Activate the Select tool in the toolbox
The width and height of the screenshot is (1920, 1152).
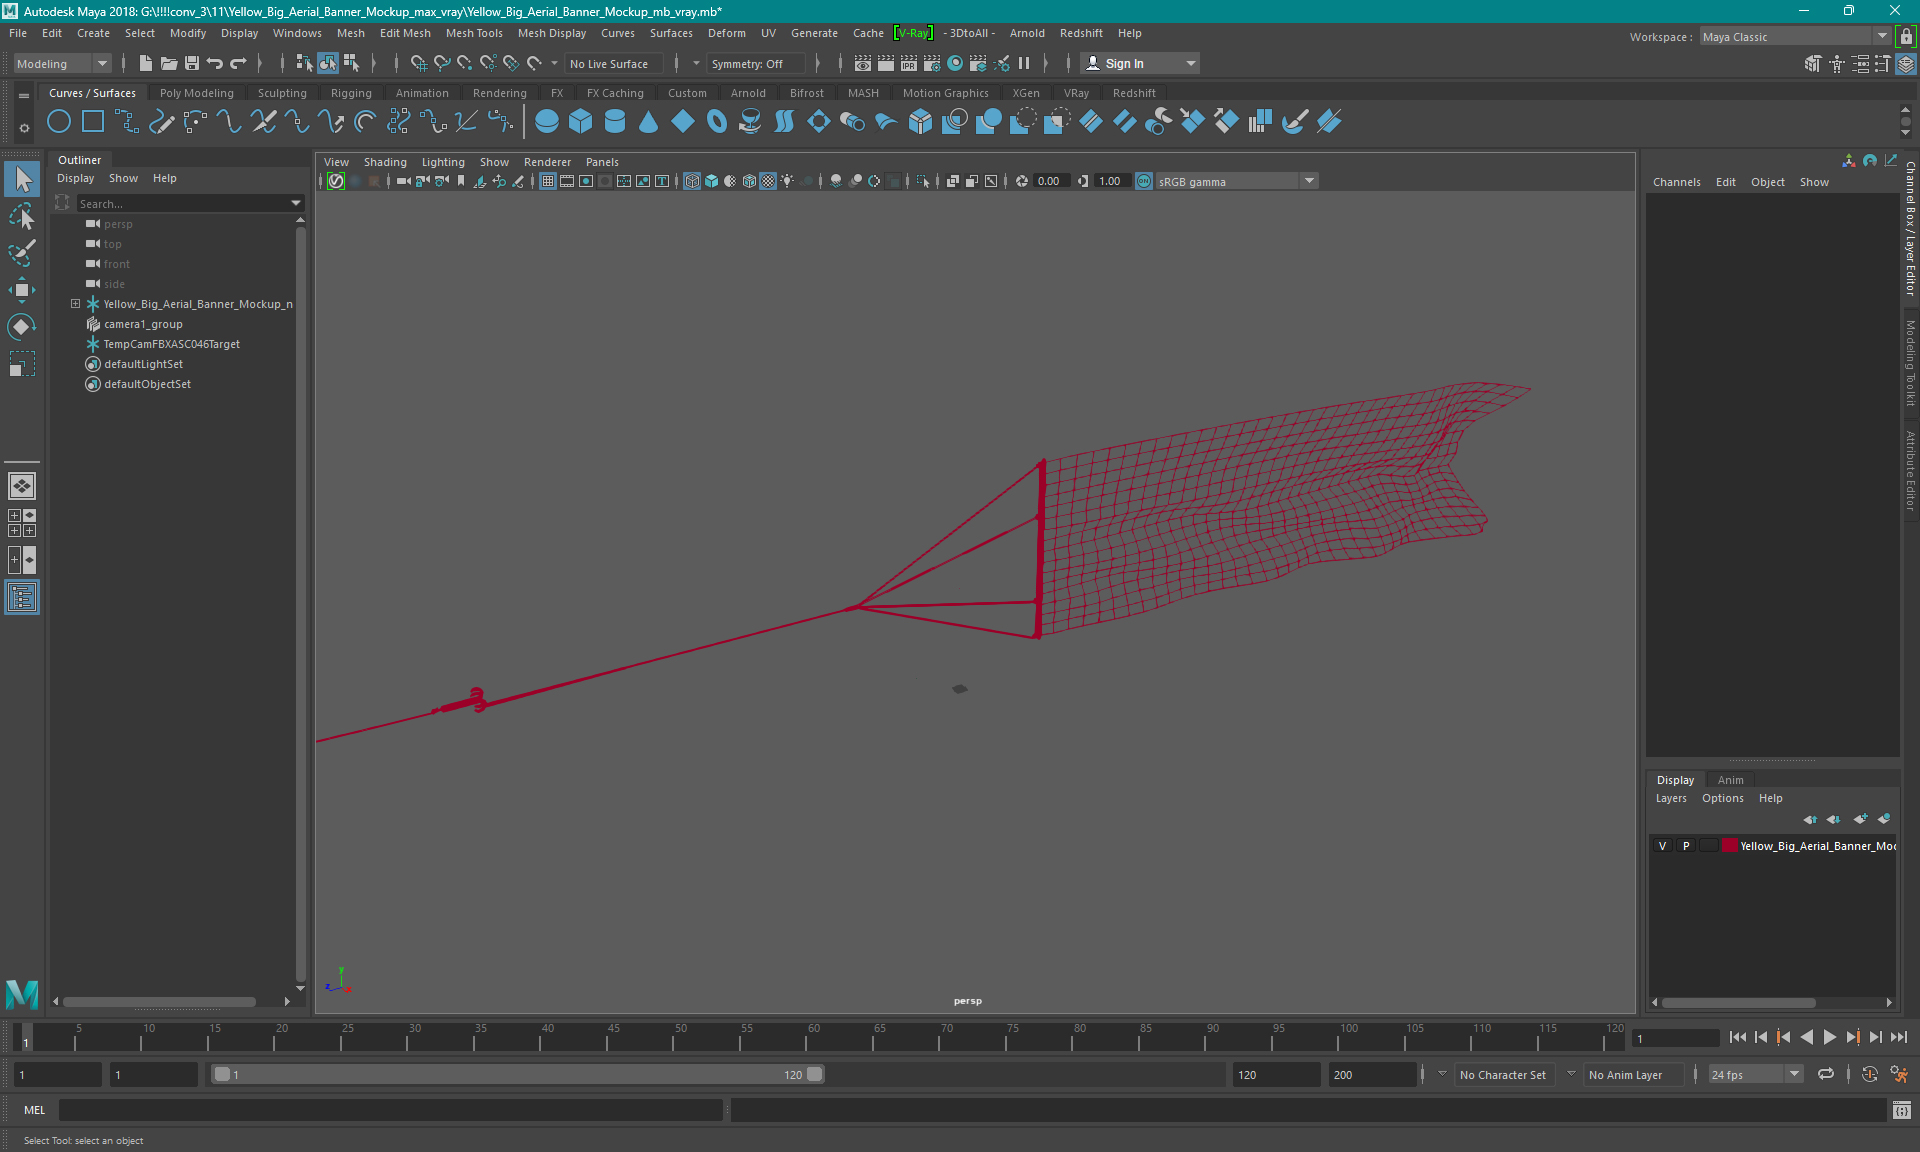[22, 180]
